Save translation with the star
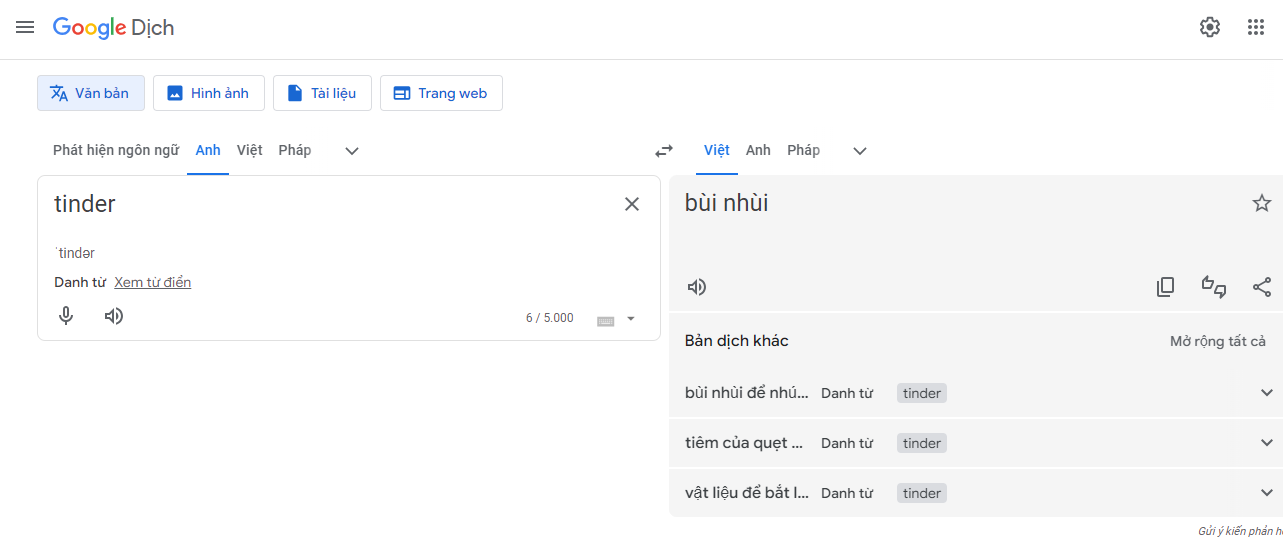 tap(1262, 203)
